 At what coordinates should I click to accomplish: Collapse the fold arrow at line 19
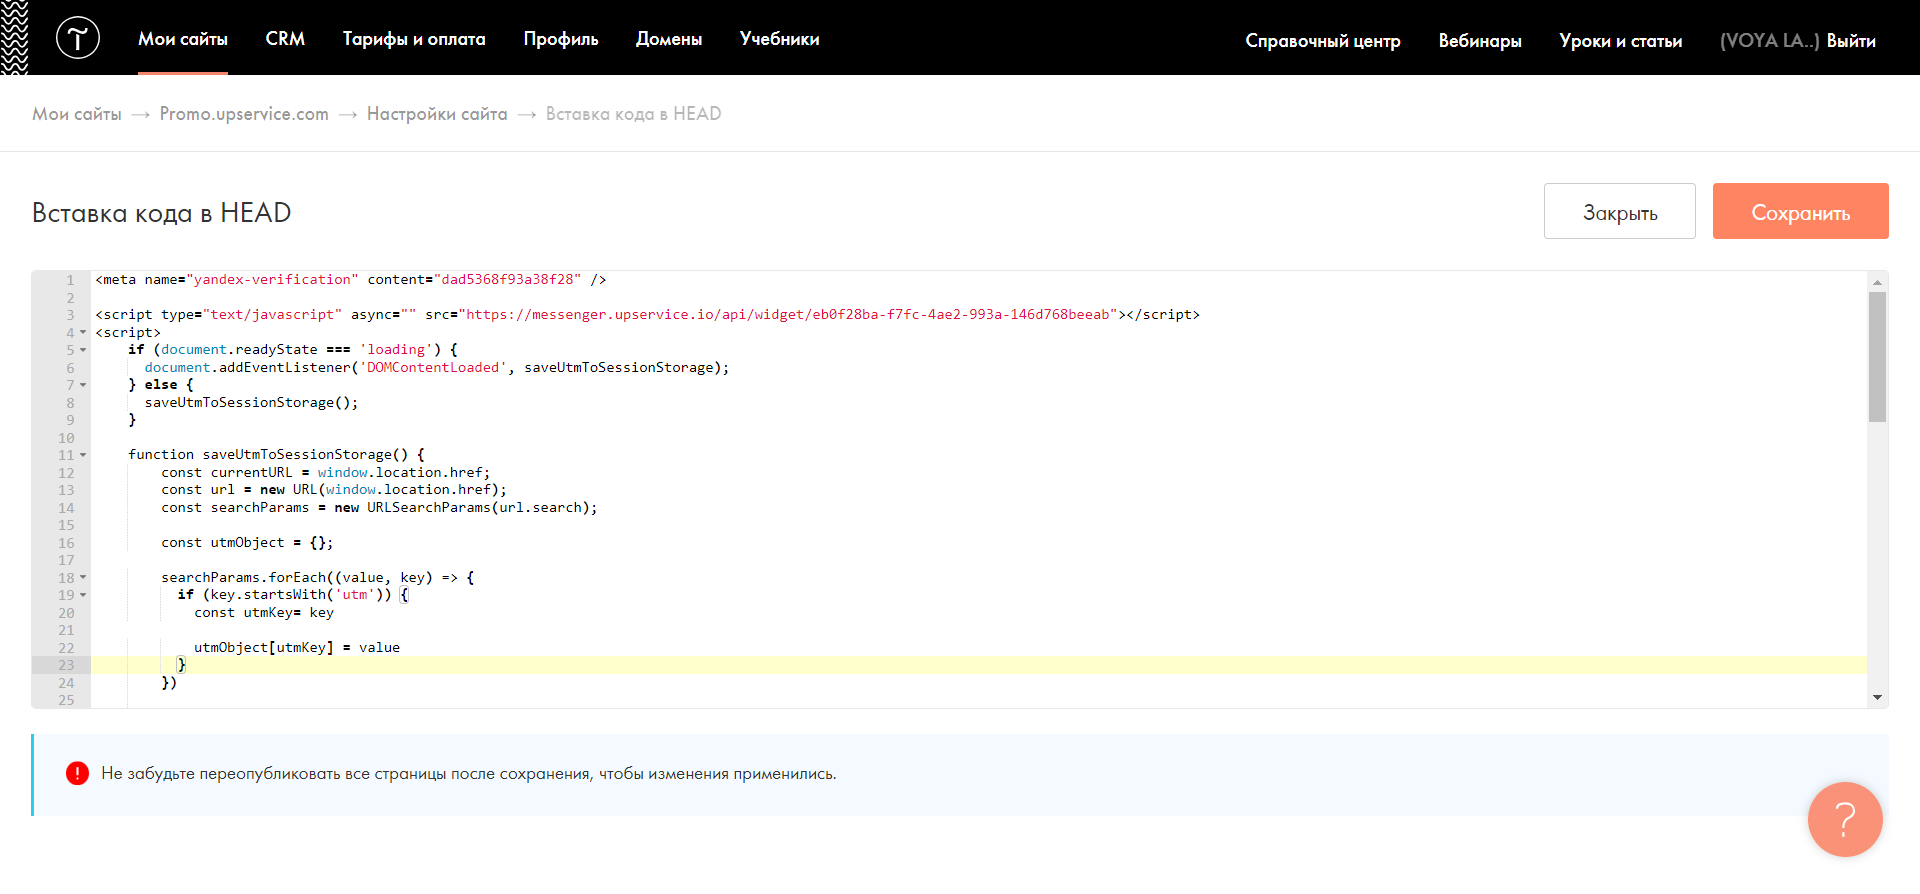[83, 595]
